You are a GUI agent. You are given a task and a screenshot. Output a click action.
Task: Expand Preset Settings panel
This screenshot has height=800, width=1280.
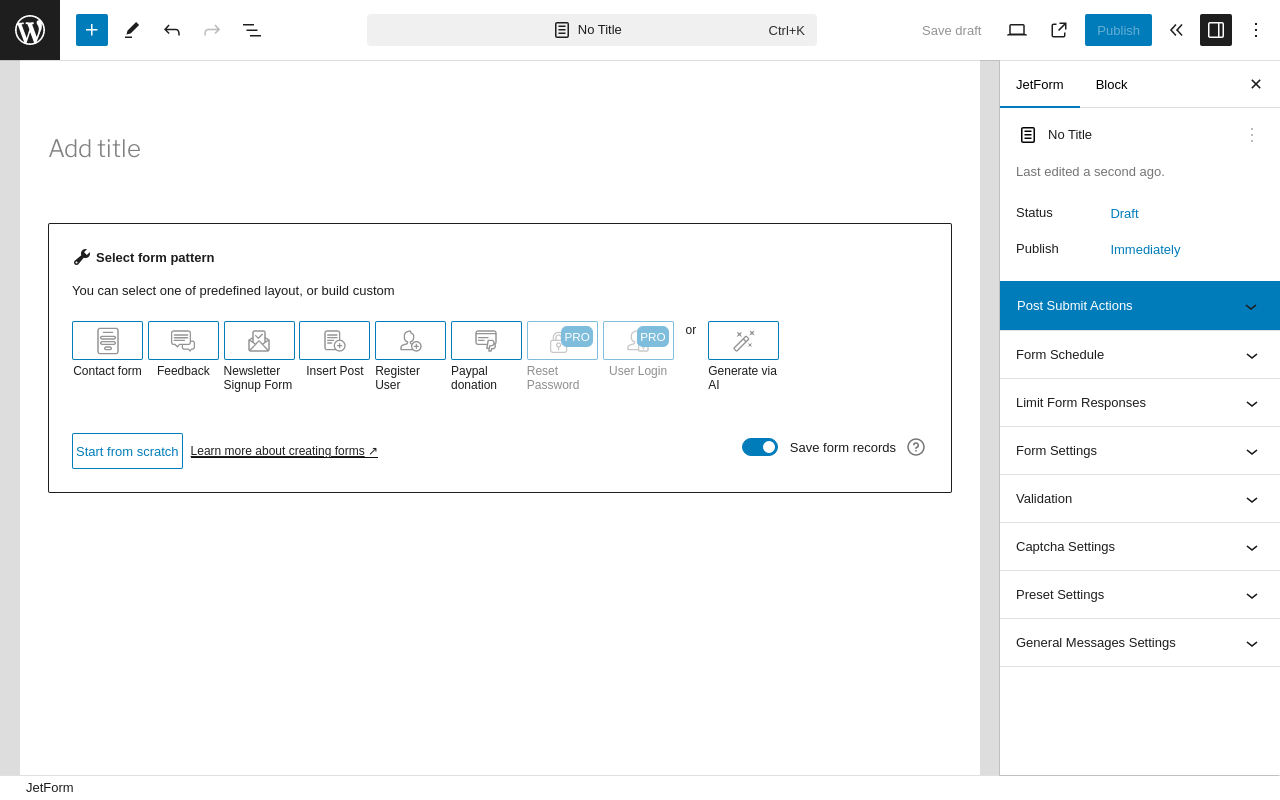tap(1140, 595)
